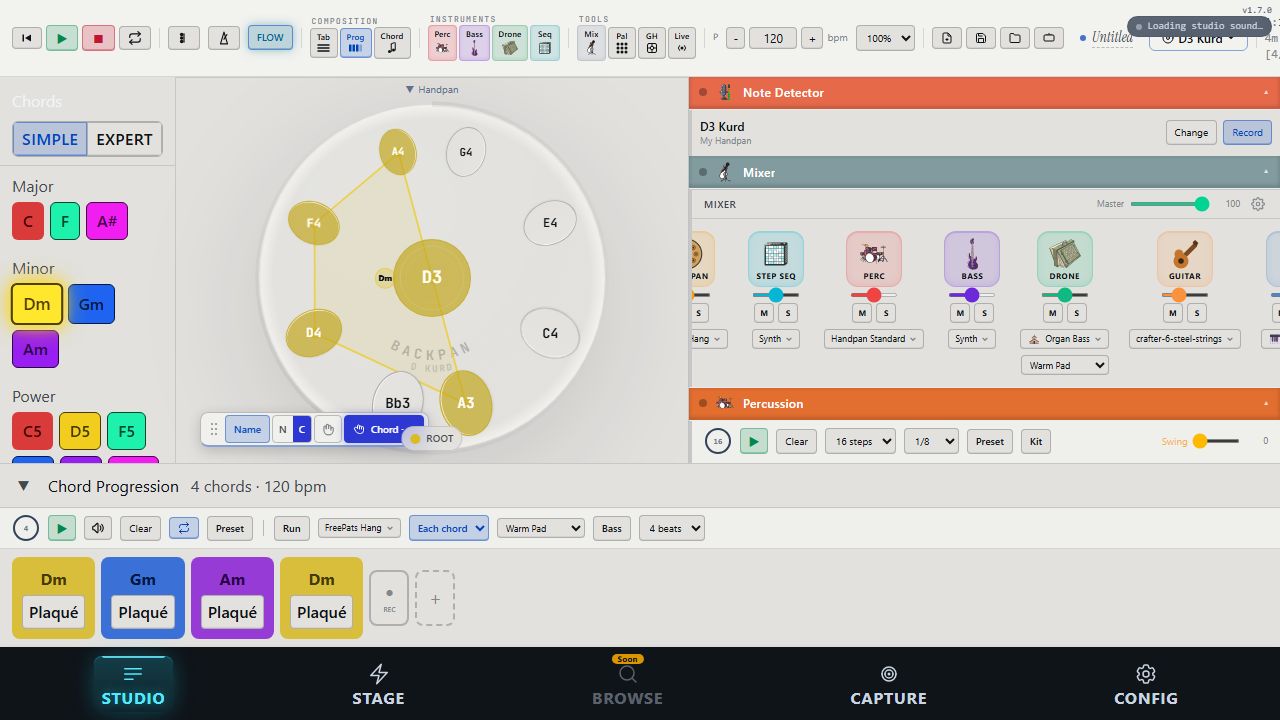Open the Seq step sequencer tool
This screenshot has height=720, width=1280.
[545, 43]
